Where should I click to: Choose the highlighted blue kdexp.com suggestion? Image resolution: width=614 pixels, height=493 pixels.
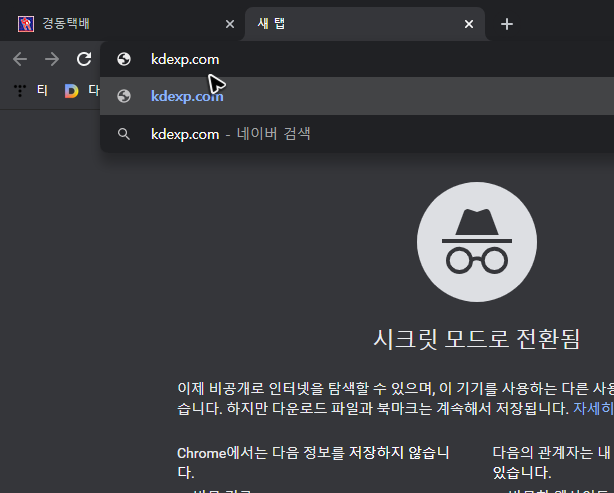click(357, 96)
